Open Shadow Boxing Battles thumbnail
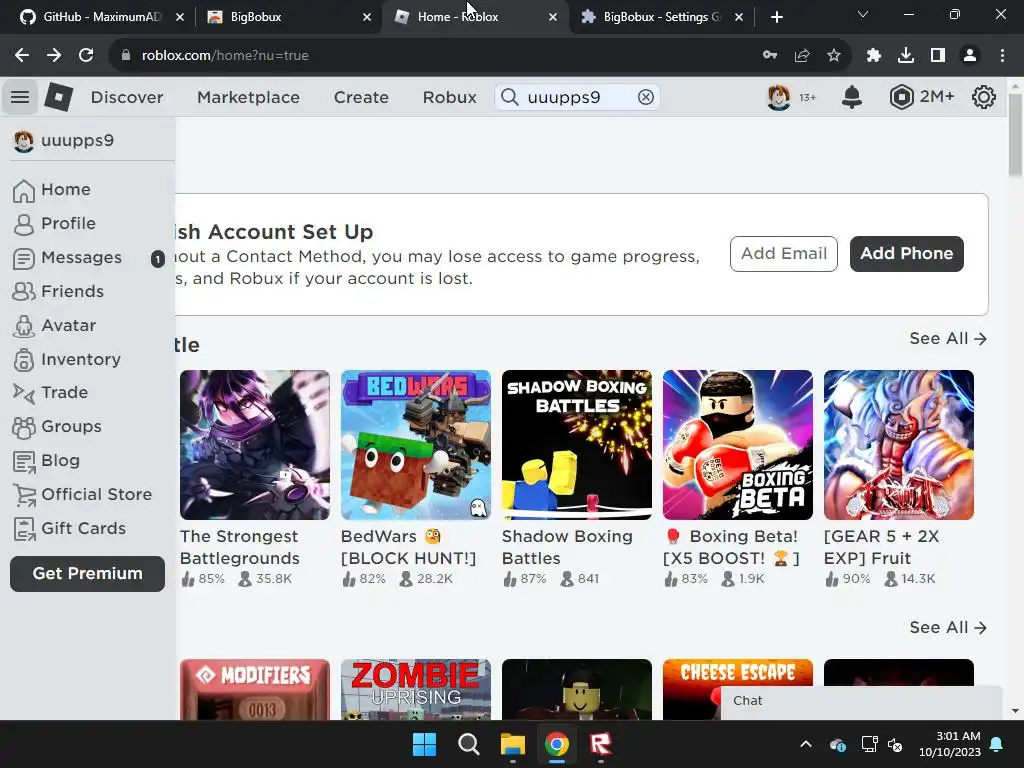 (577, 445)
